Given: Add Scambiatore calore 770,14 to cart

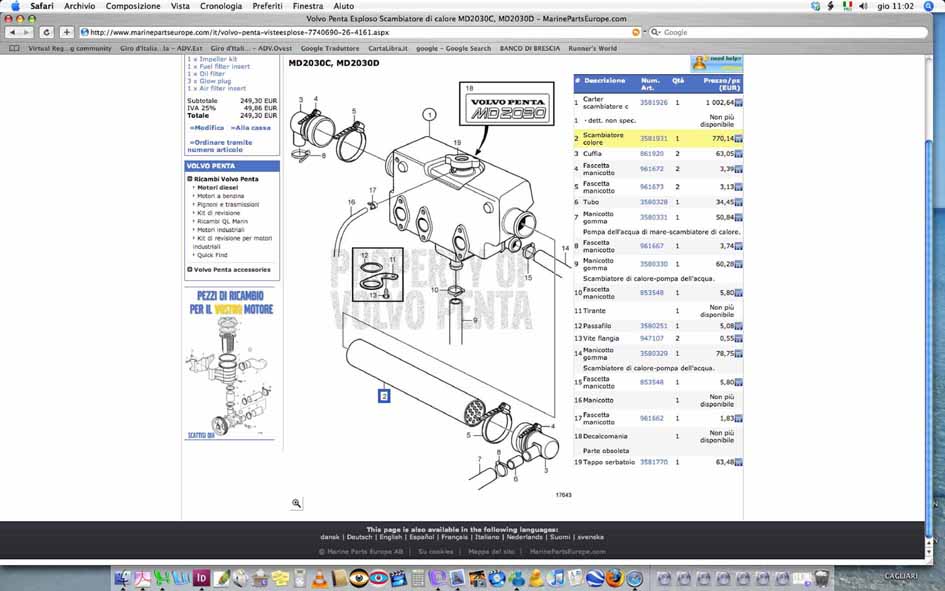Looking at the screenshot, I should click(739, 139).
